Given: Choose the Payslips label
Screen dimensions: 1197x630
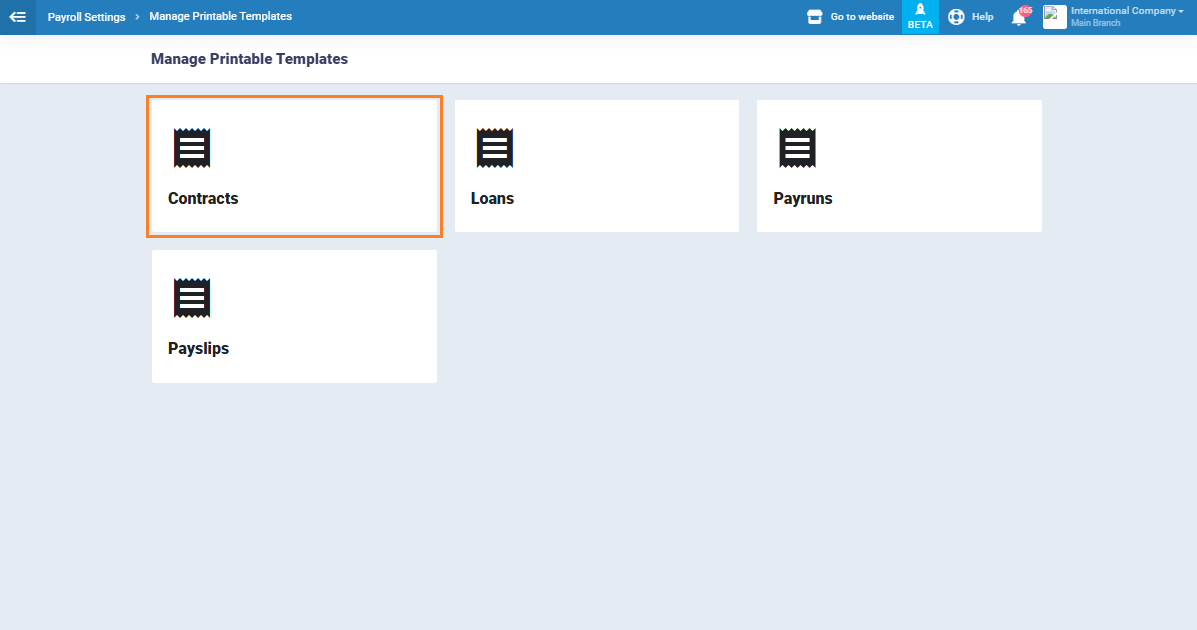Looking at the screenshot, I should point(198,348).
